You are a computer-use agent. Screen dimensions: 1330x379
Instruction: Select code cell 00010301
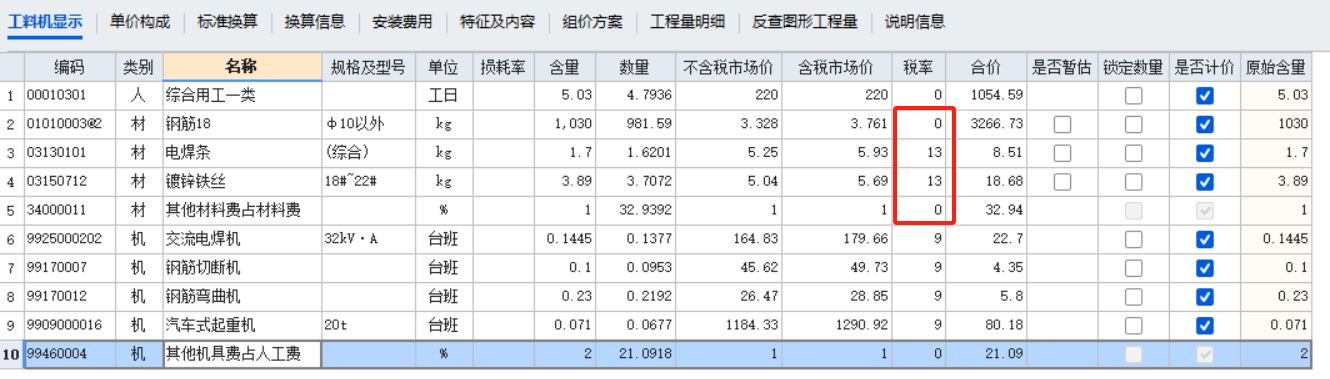coord(69,96)
